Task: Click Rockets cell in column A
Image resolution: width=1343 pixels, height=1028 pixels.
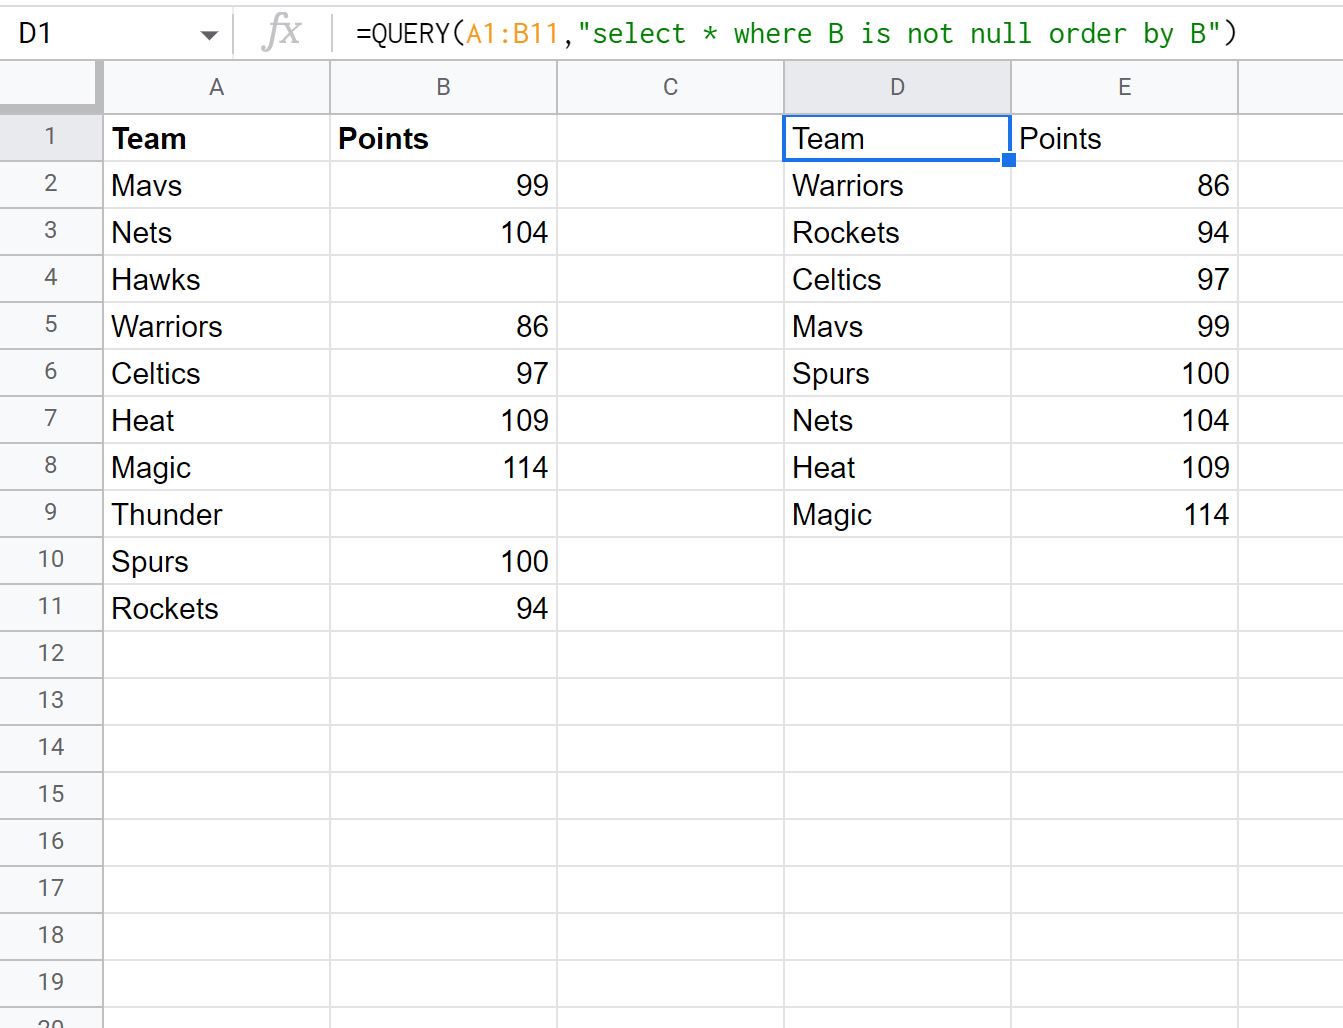Action: (x=217, y=608)
